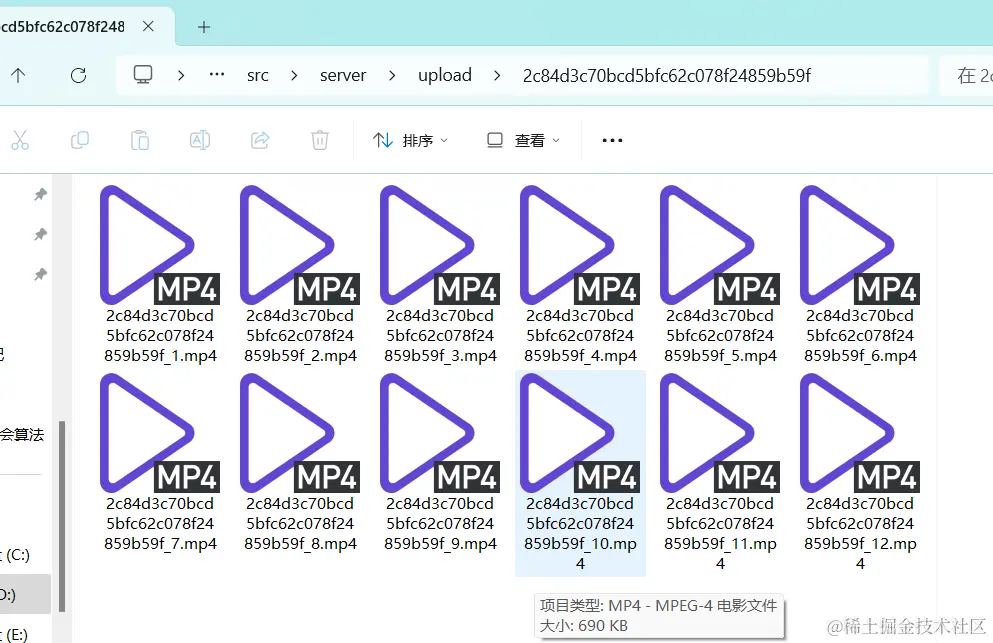Copy the selected item
Viewport: 993px width, 643px height.
[x=80, y=140]
